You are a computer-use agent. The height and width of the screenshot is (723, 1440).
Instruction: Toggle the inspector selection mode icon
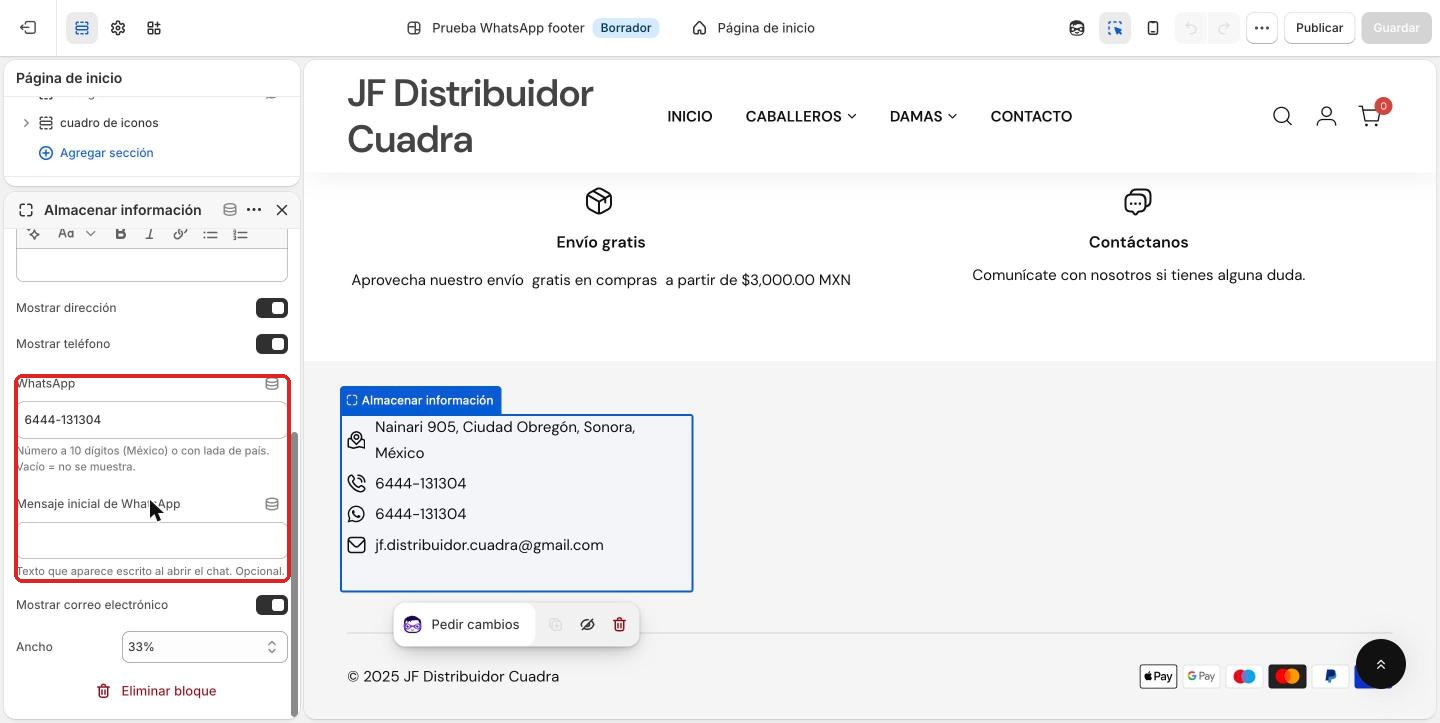[1115, 28]
